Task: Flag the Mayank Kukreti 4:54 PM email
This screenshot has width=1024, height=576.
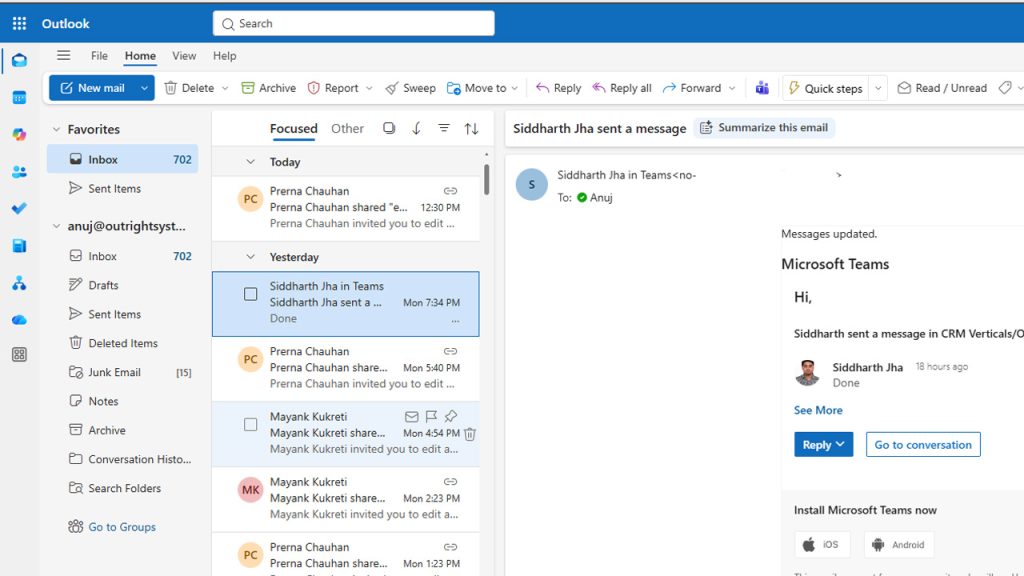Action: pyautogui.click(x=431, y=417)
